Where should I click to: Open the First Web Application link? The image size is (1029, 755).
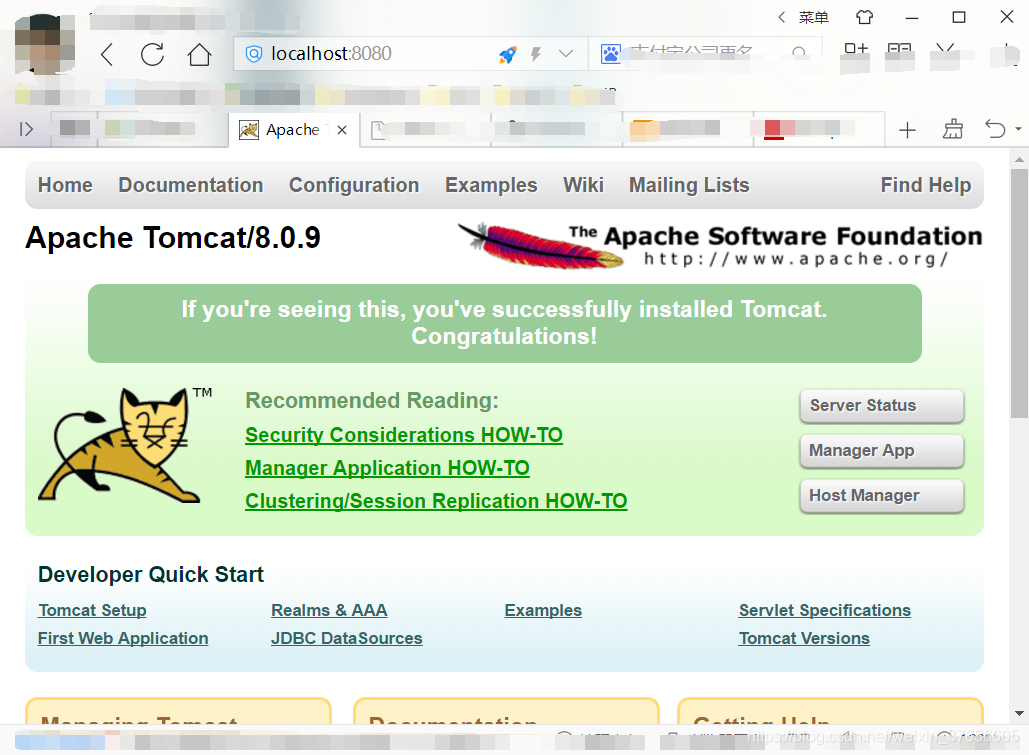123,638
